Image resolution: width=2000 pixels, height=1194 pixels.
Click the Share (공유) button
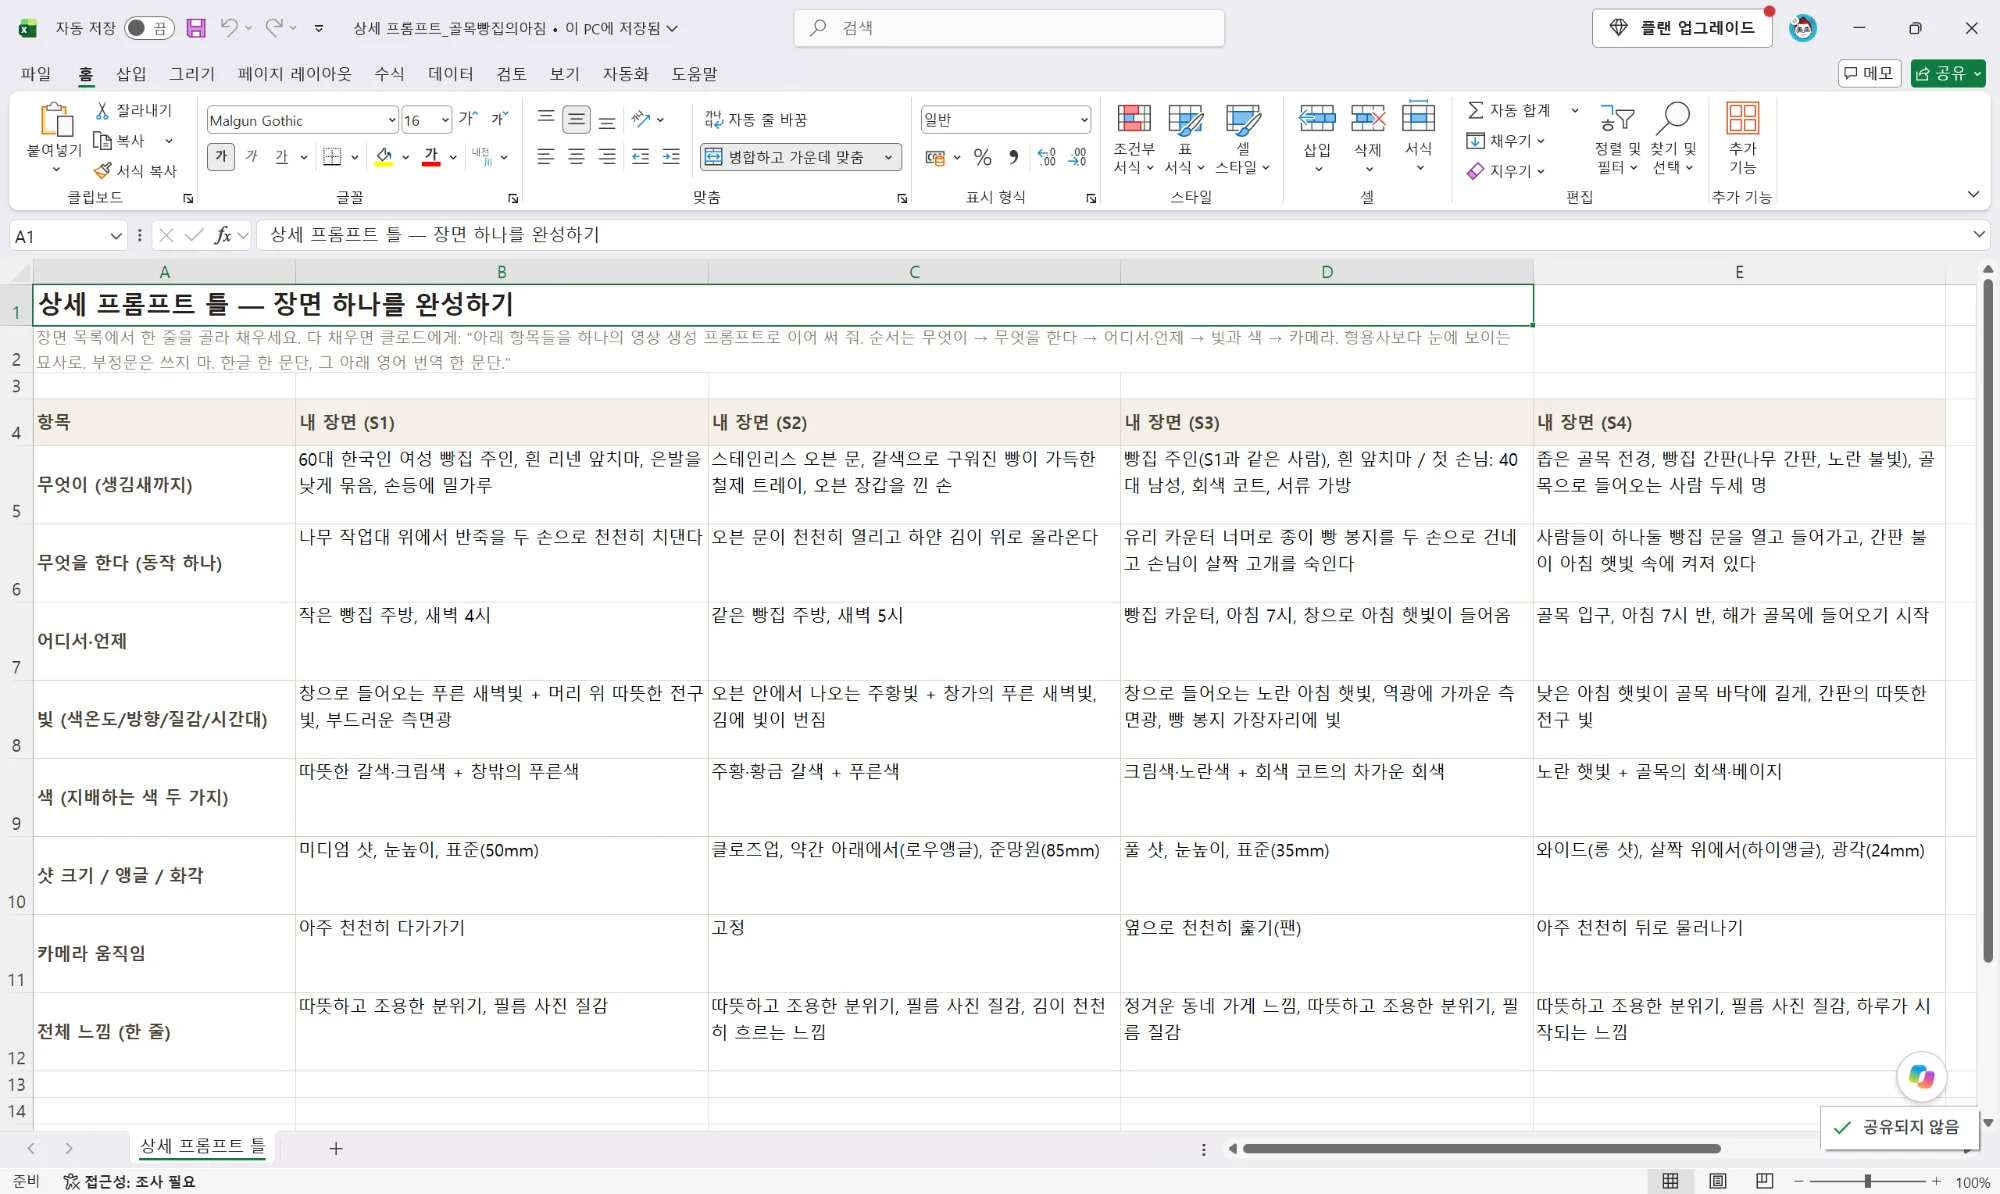pos(1947,73)
